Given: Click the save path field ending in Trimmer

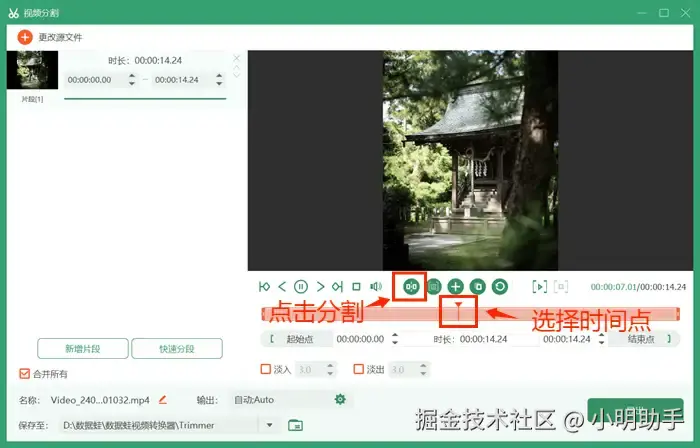Looking at the screenshot, I should (x=158, y=425).
